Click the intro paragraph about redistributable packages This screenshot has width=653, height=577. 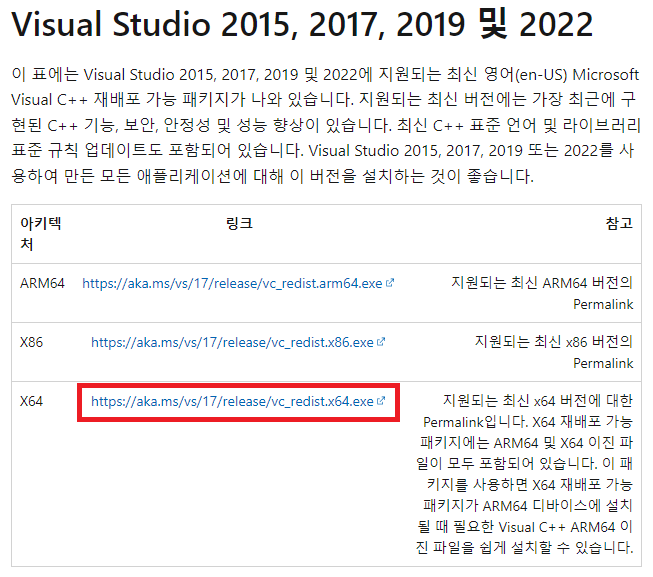[x=325, y=125]
